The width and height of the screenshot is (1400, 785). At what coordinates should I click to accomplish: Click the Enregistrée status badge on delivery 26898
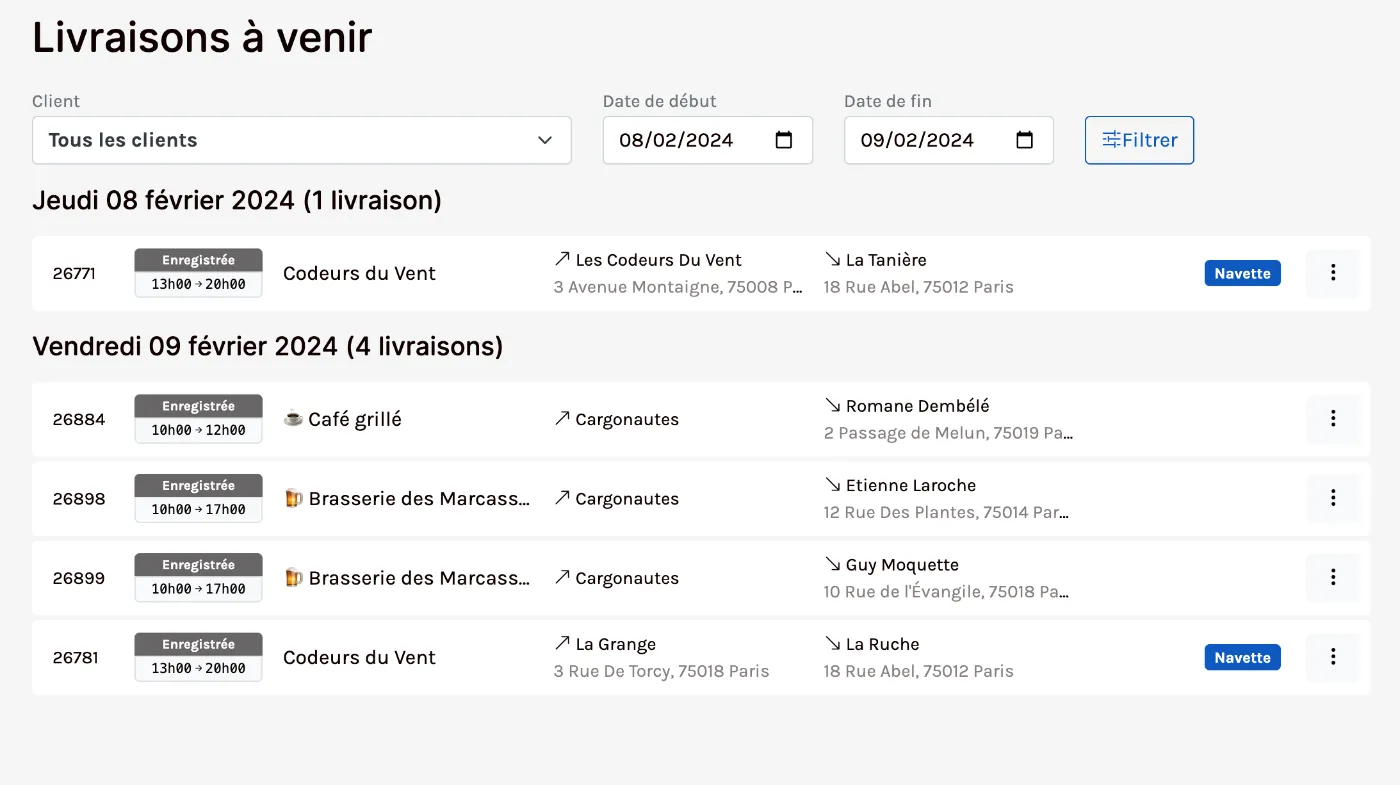[199, 498]
